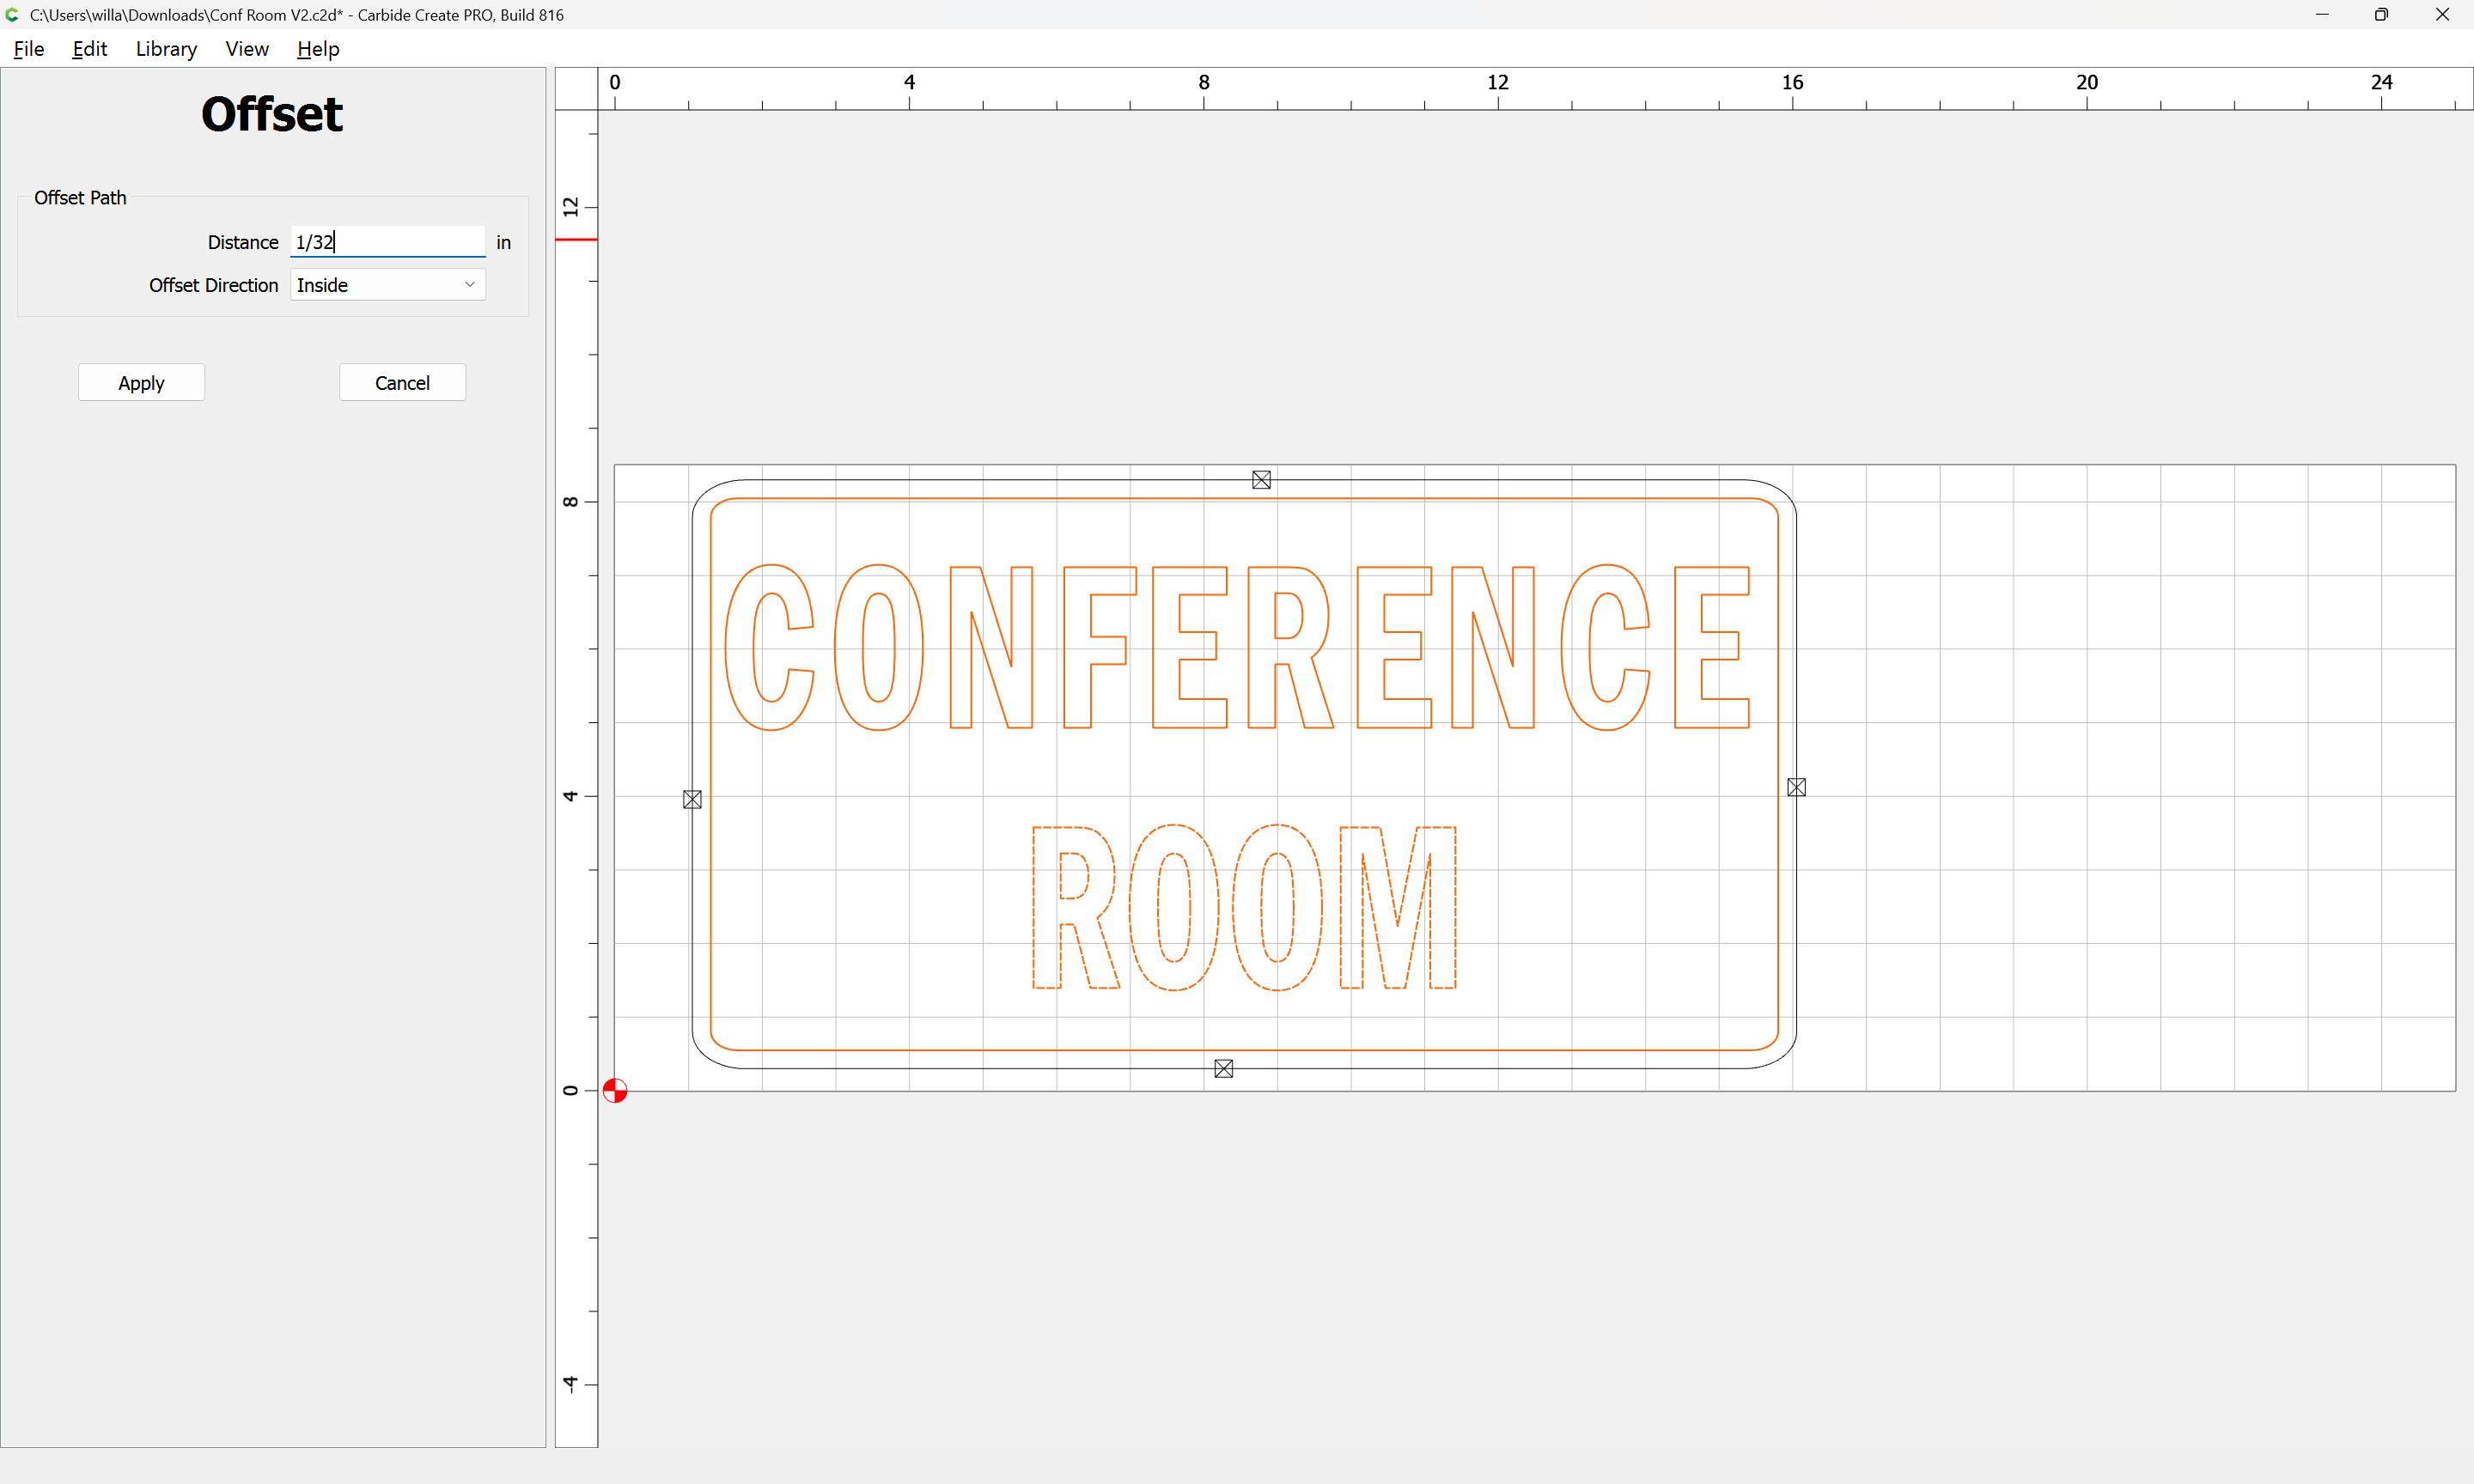Click the chevron arrow beside Inside
Screen dimensions: 2474x1484
click(470, 285)
